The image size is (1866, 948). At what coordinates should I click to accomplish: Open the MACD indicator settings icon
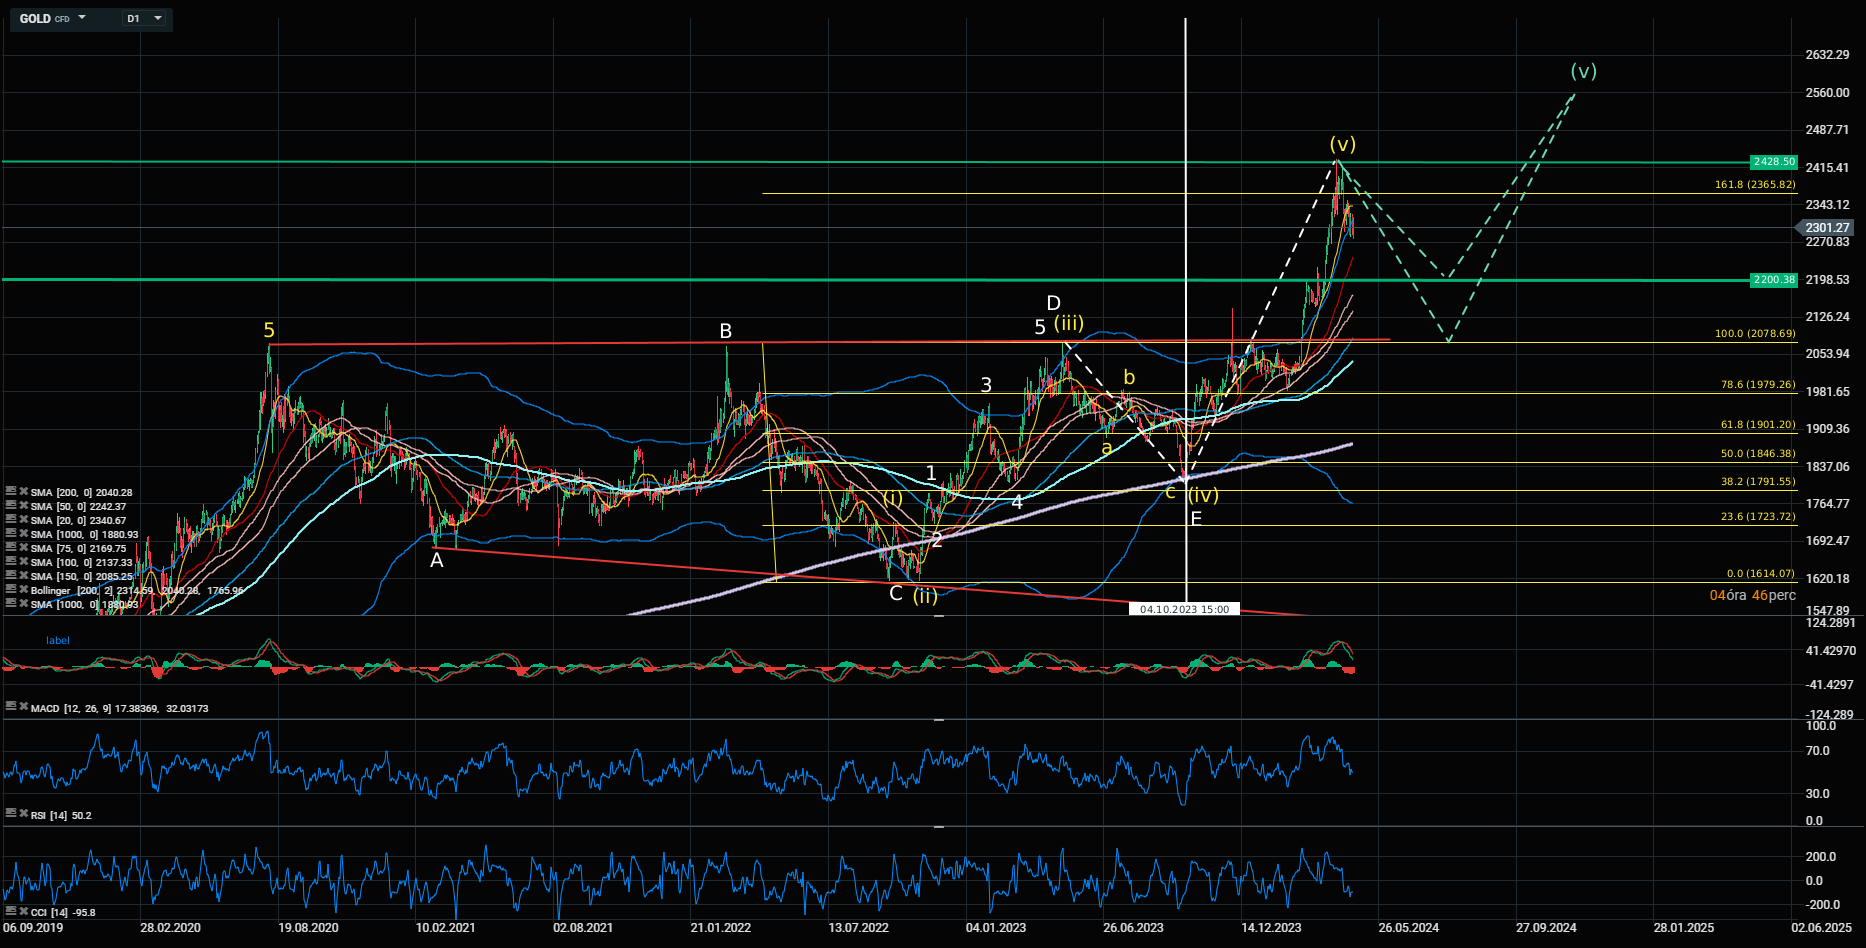(10, 707)
